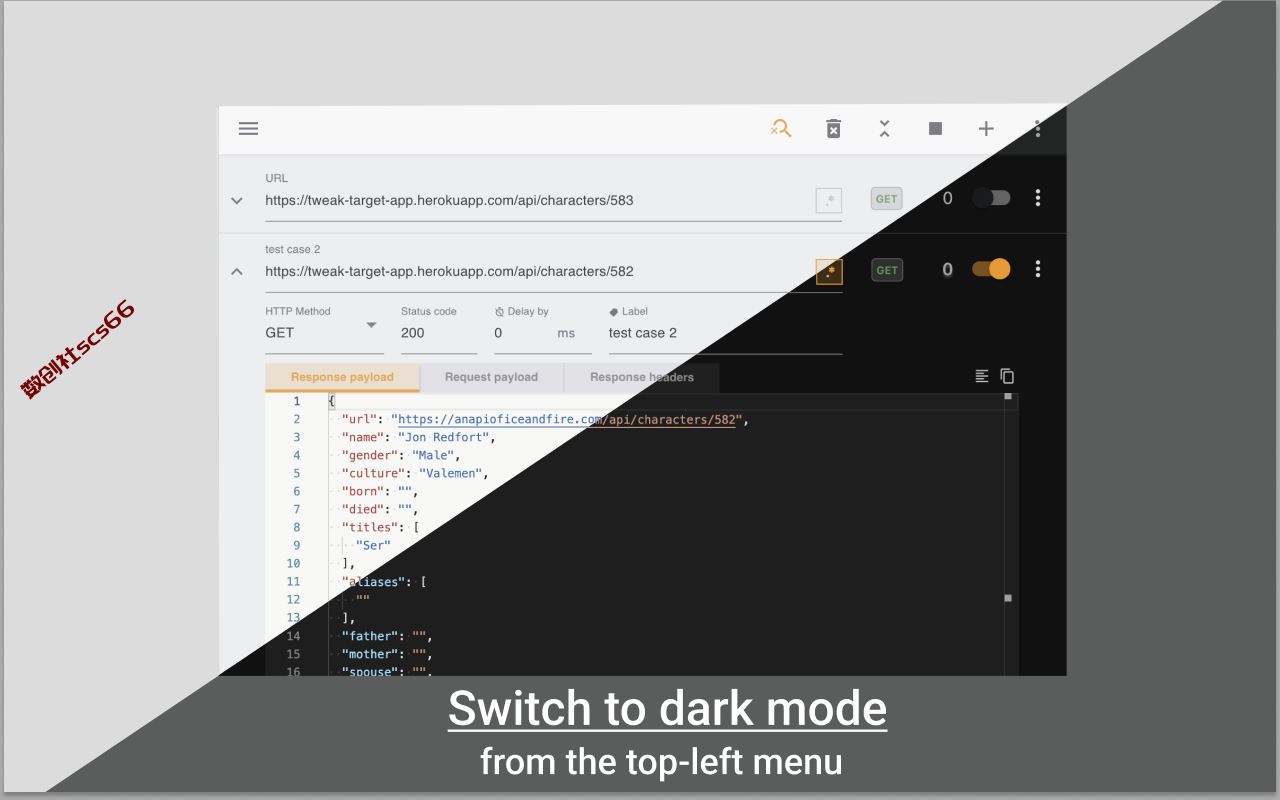Expand the characters/583 rule chevron
This screenshot has height=800, width=1280.
click(237, 200)
